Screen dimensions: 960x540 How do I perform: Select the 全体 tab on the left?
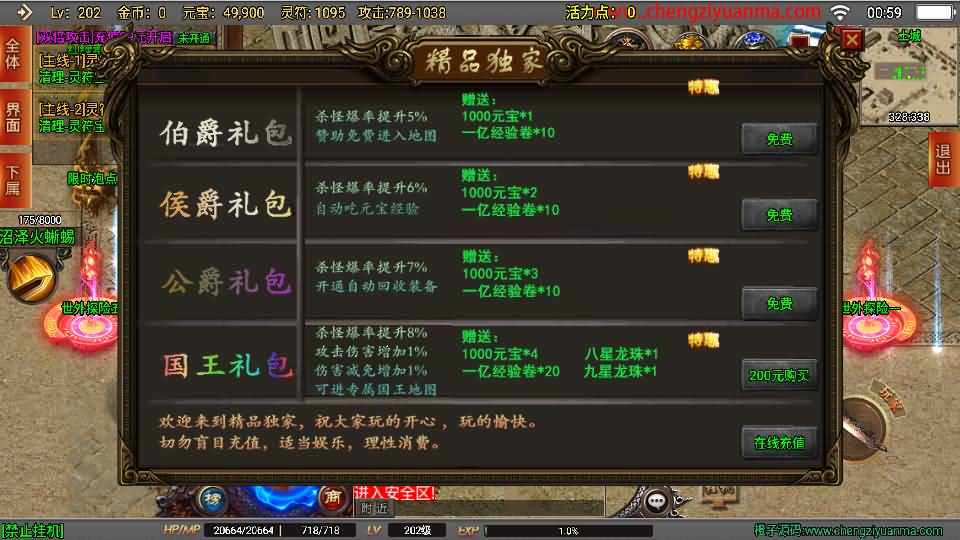click(x=14, y=55)
